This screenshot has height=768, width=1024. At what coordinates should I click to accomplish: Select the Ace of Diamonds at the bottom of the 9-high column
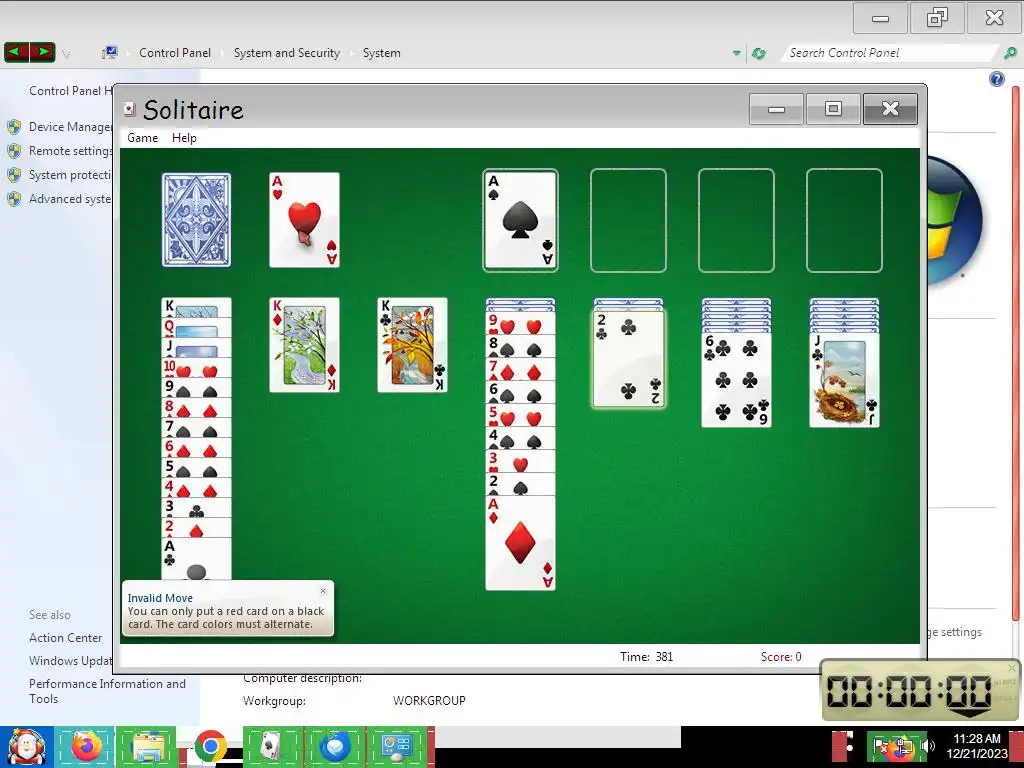point(520,543)
